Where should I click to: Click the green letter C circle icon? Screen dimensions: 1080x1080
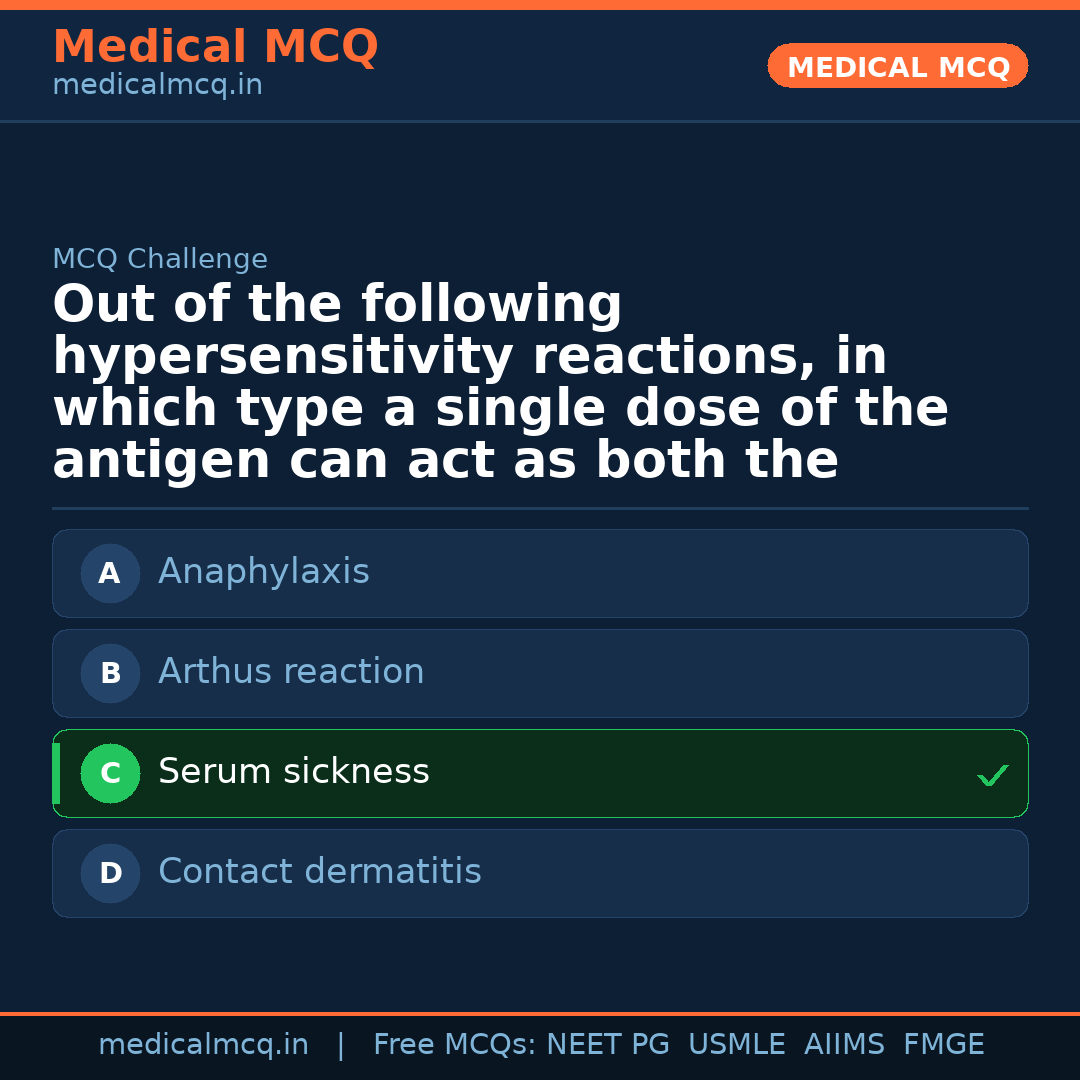[x=110, y=773]
